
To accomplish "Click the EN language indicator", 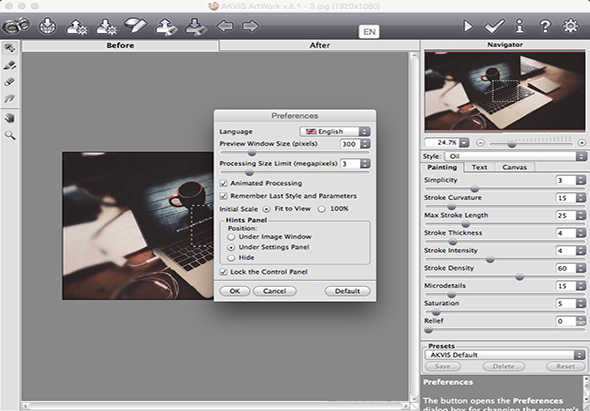I will (x=369, y=32).
